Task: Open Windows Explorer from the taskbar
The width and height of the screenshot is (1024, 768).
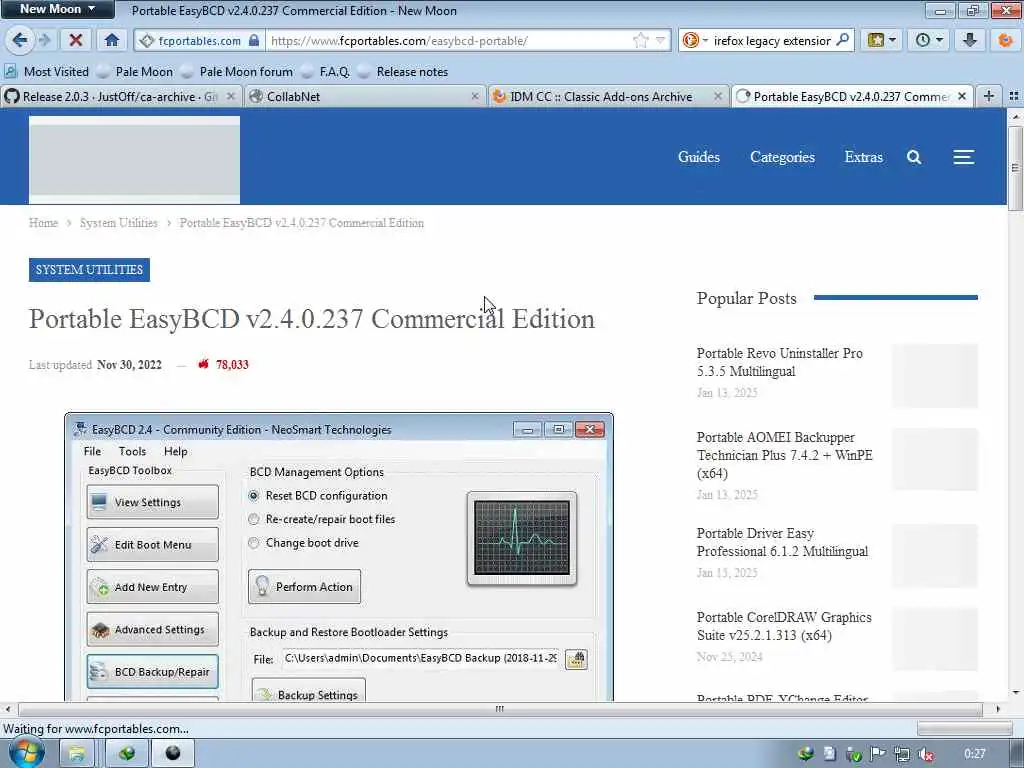Action: pyautogui.click(x=76, y=754)
